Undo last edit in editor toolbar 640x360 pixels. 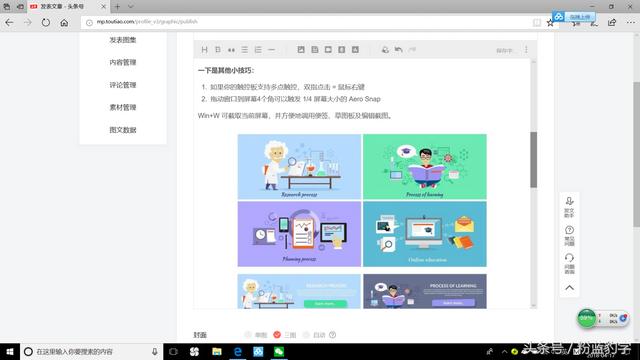point(398,49)
